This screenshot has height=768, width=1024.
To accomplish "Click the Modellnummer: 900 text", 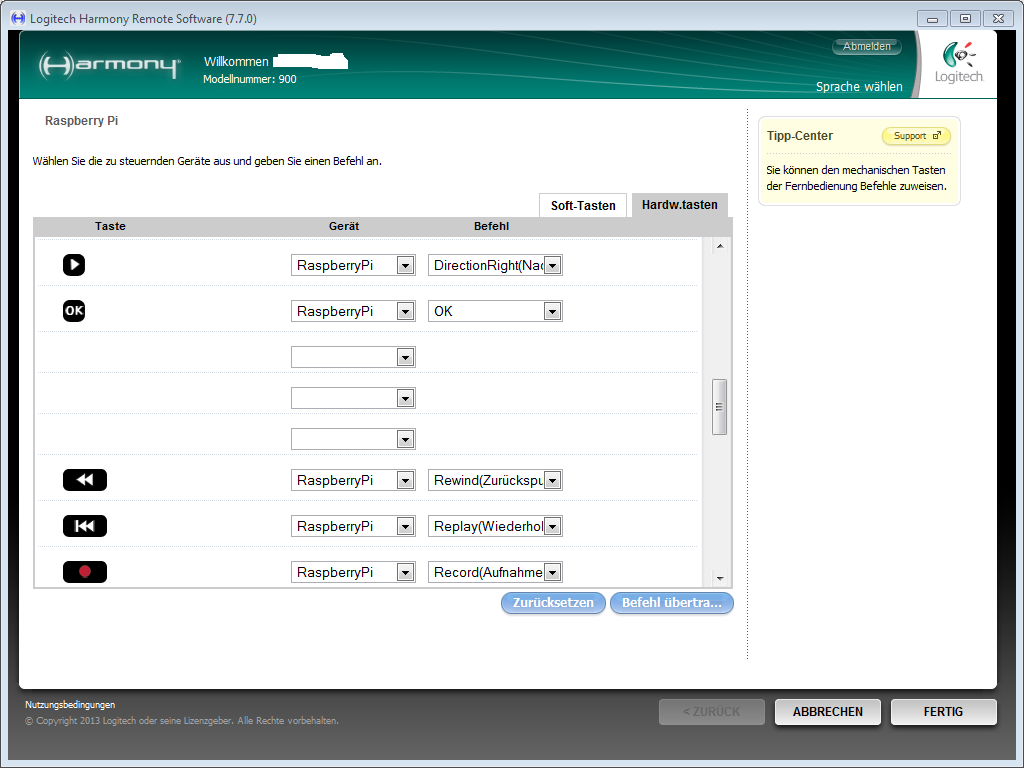I will (x=249, y=79).
